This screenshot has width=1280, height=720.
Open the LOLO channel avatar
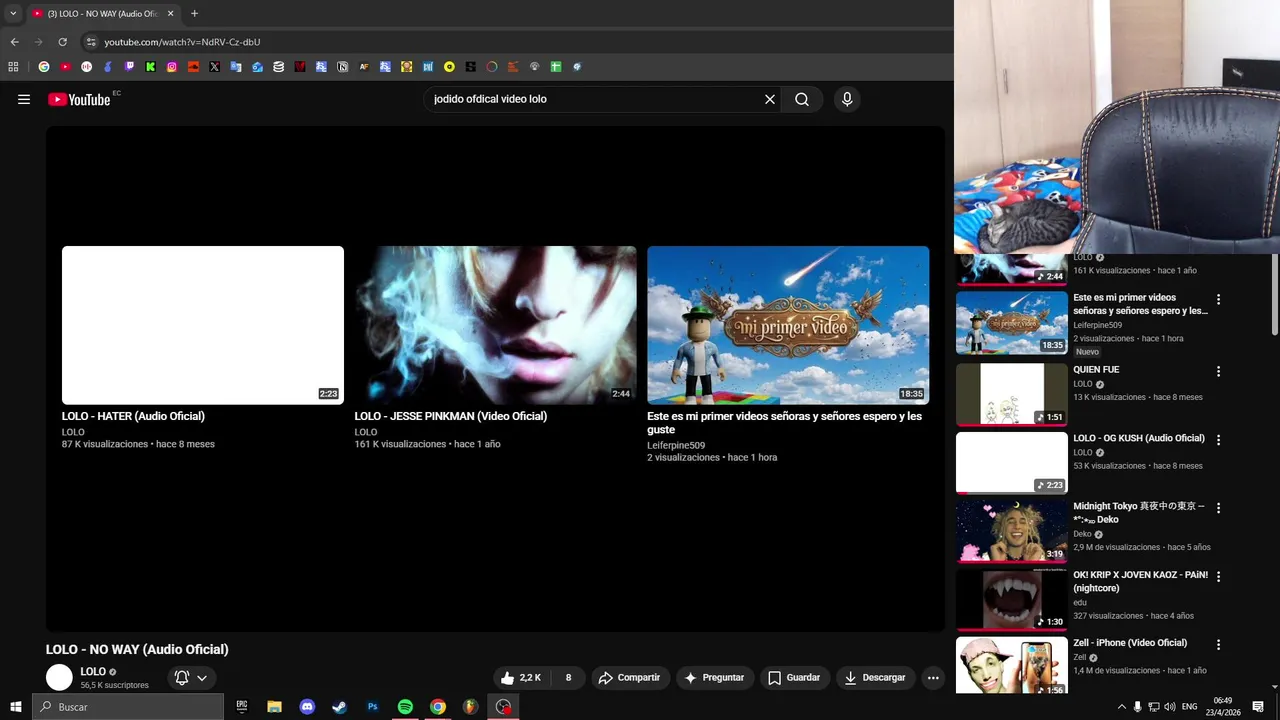pos(60,677)
